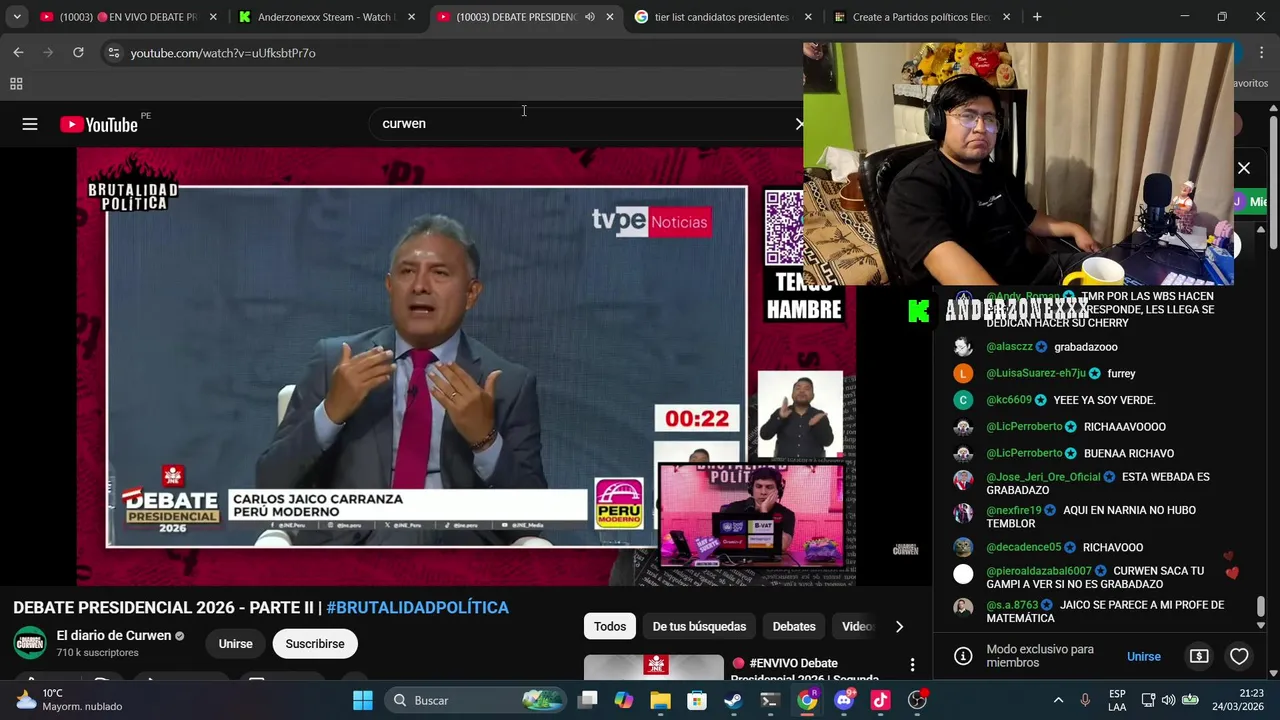Click username @kc6609 in chat
The image size is (1280, 720).
[1009, 400]
